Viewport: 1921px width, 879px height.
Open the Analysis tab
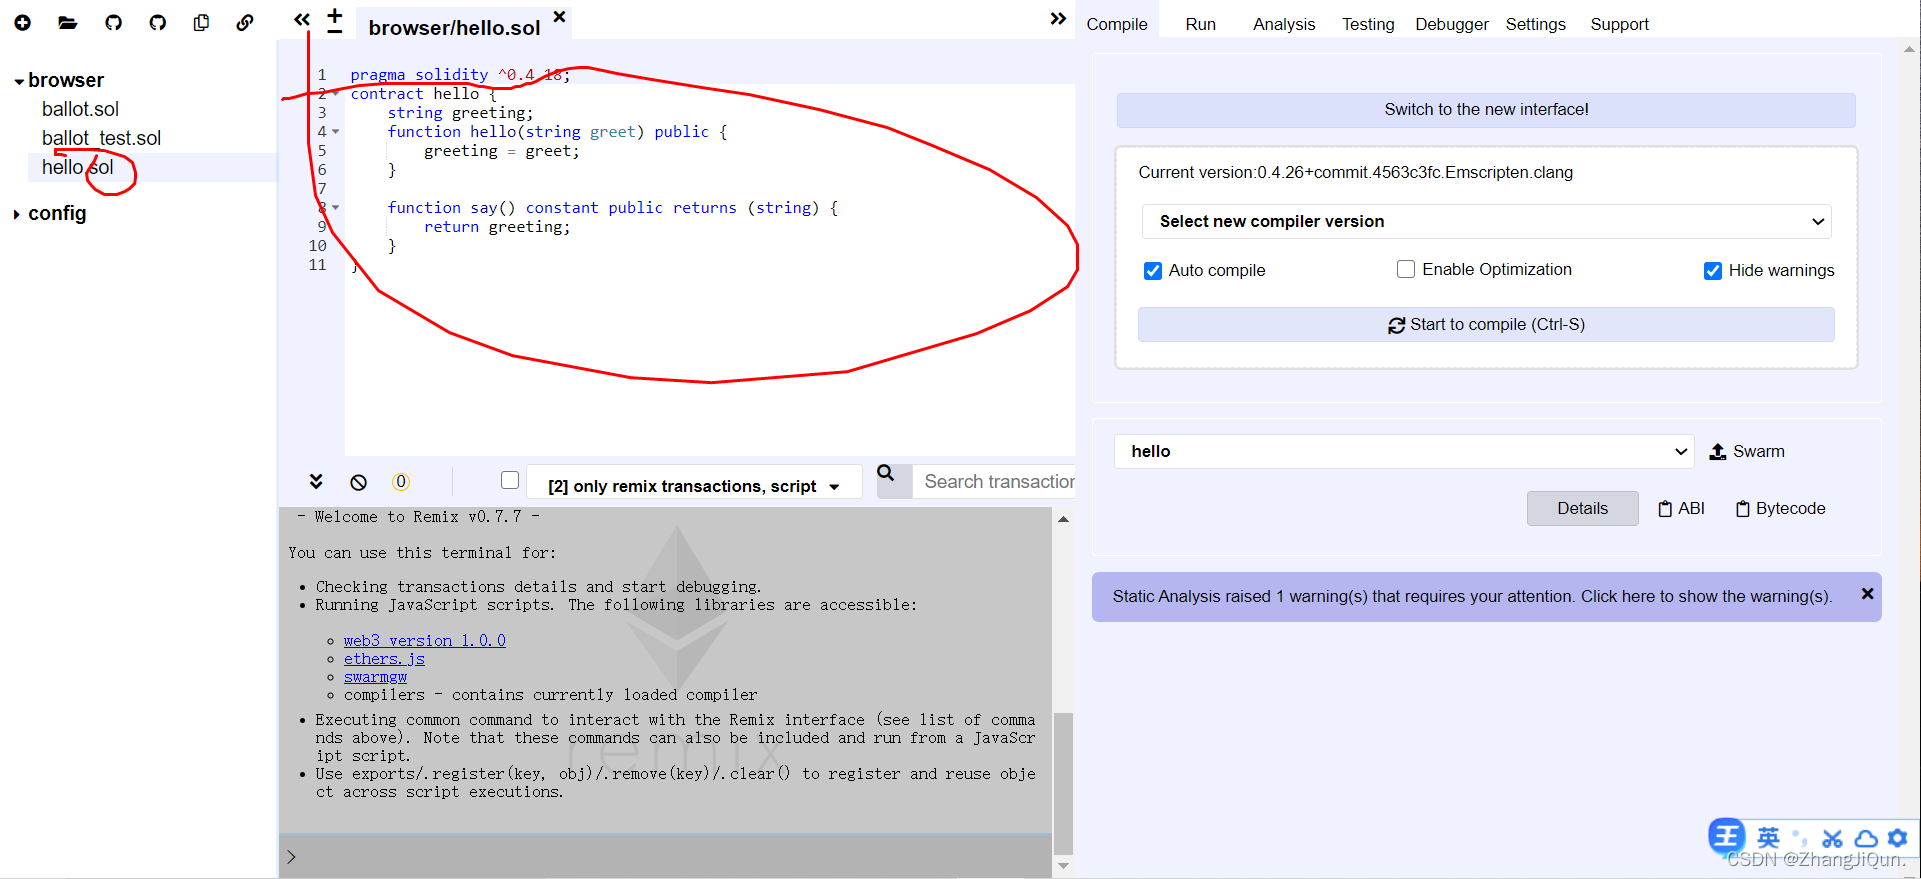1284,24
